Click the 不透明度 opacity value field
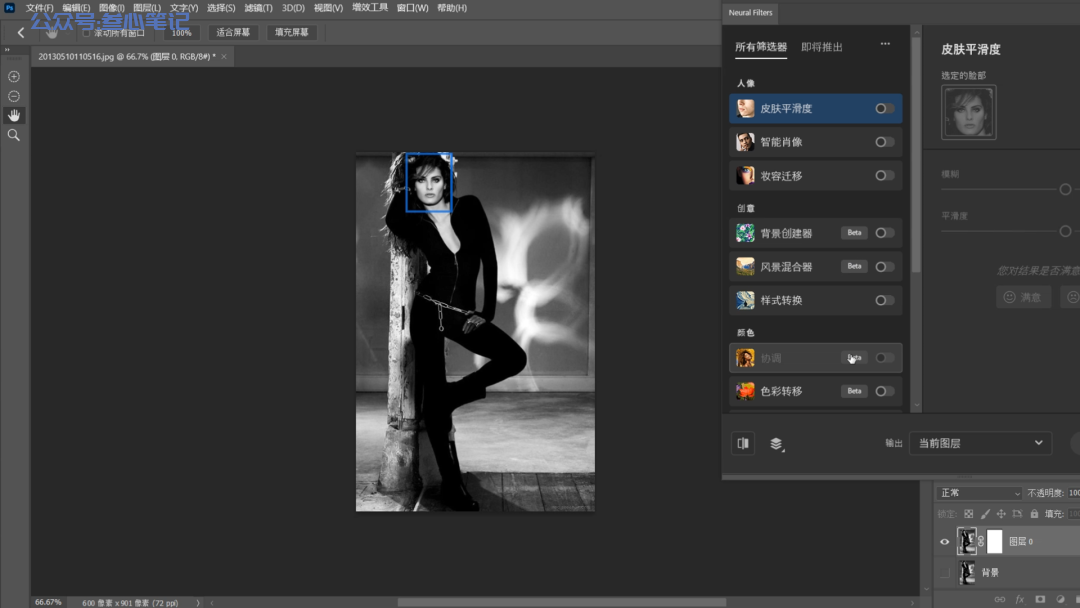This screenshot has height=608, width=1080. click(1072, 493)
